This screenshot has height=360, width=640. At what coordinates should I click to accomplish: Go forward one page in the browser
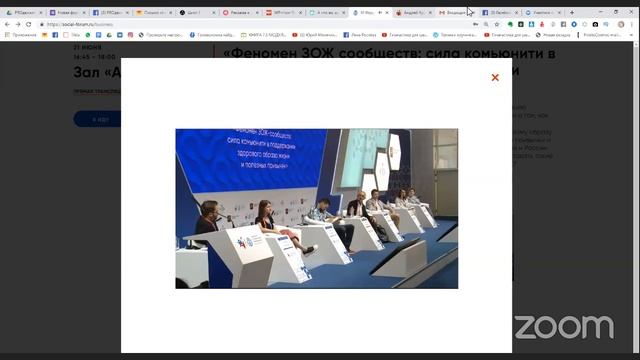click(x=18, y=24)
